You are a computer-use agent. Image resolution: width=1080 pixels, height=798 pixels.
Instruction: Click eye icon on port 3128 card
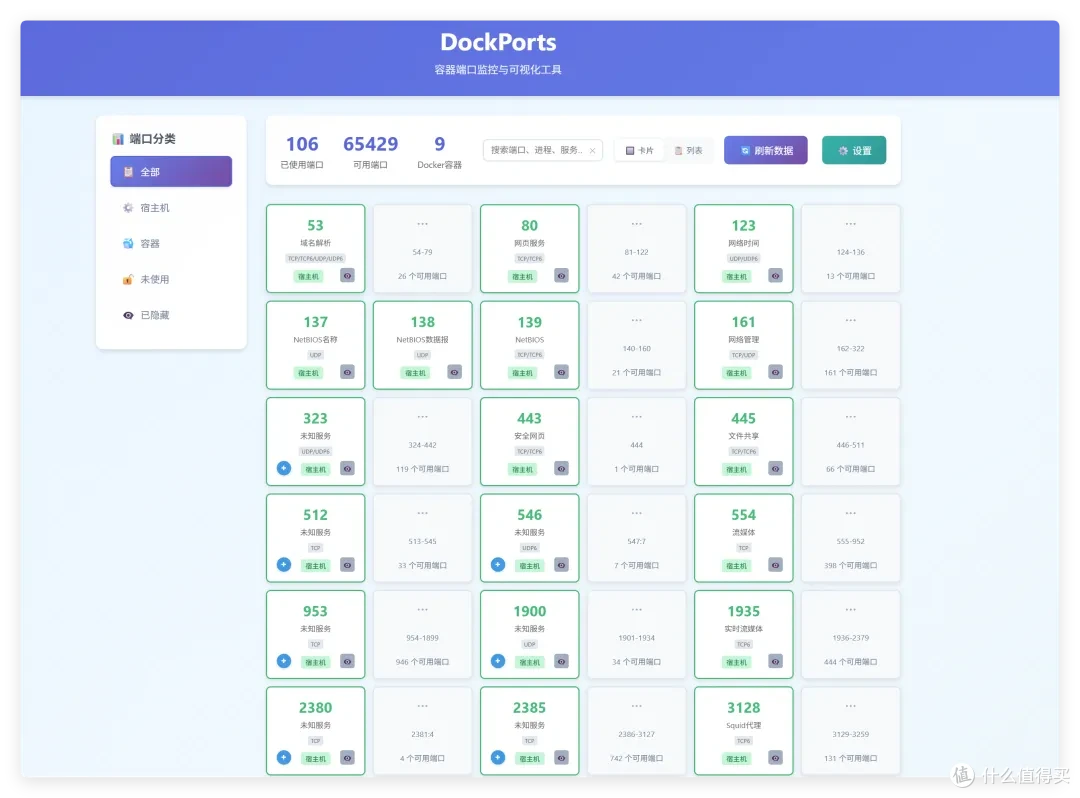tap(776, 758)
